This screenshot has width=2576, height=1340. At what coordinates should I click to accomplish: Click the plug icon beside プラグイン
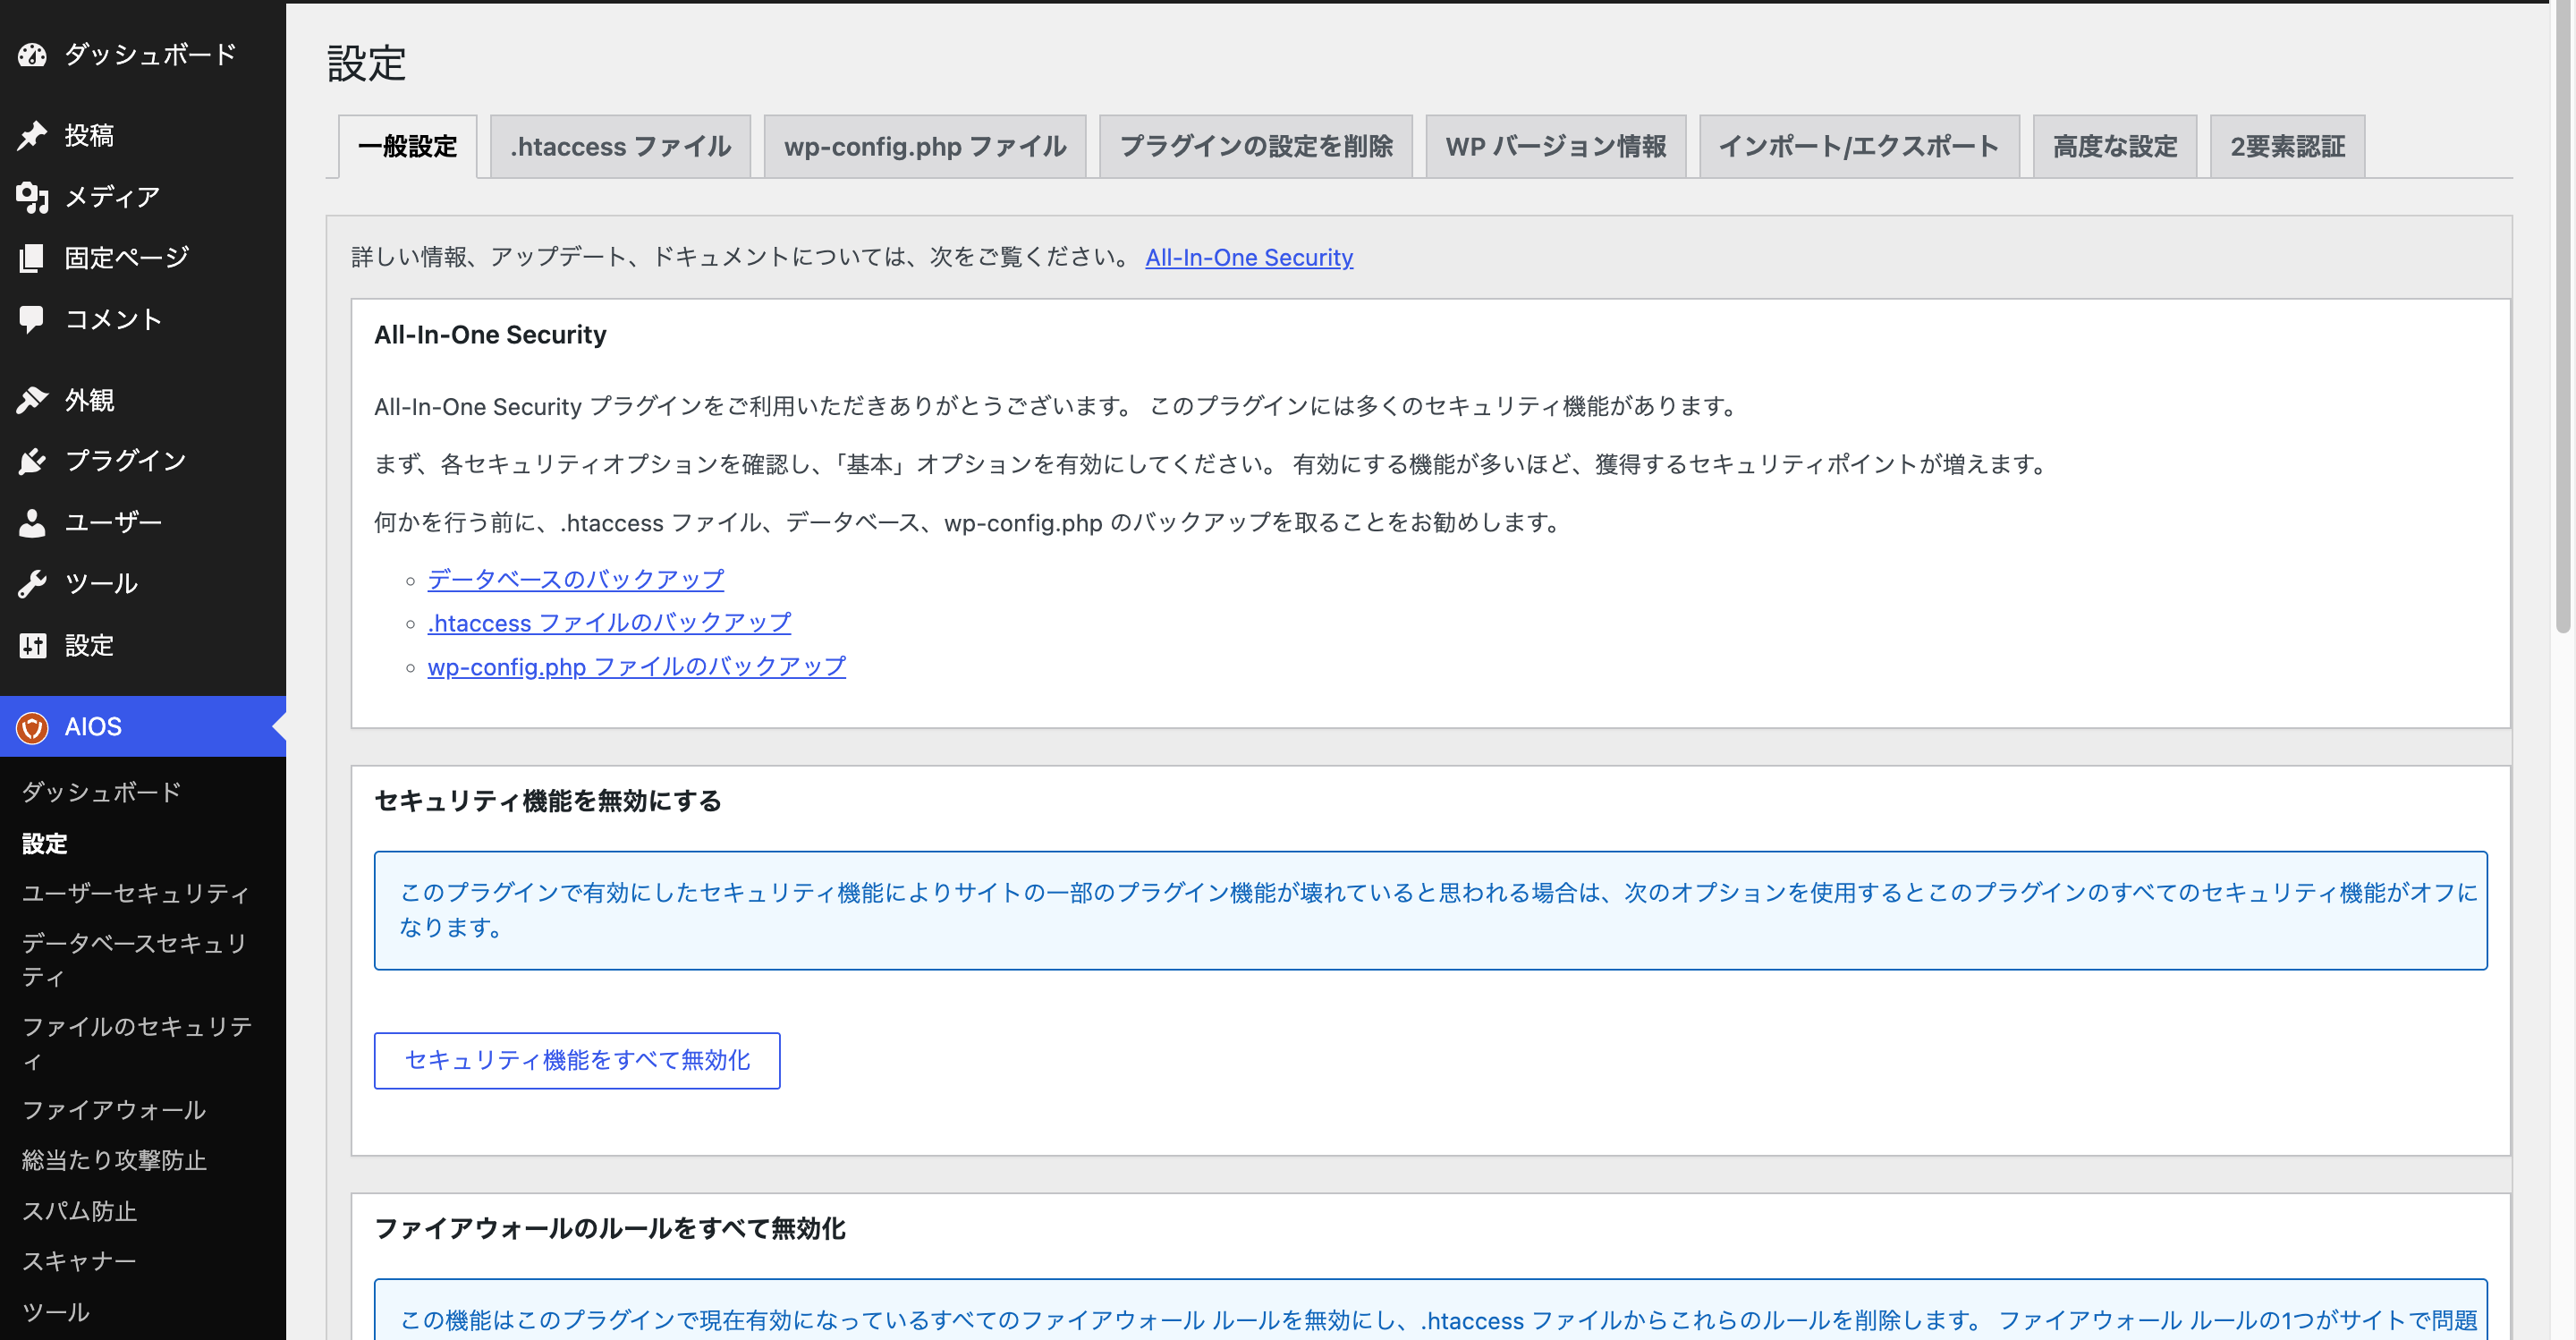(x=32, y=461)
